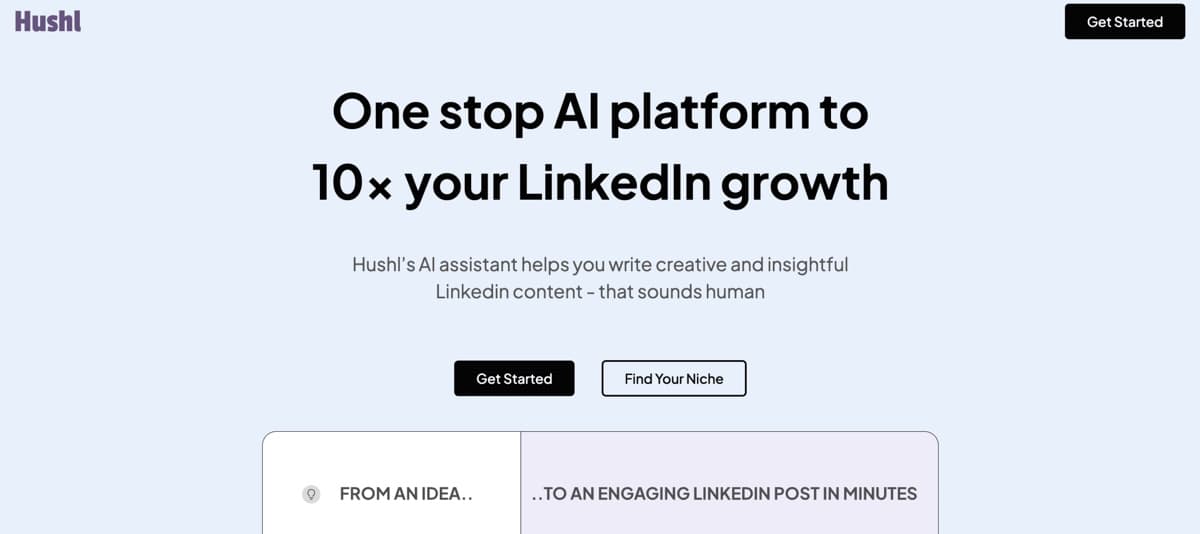Click the word platform in the headline
The image size is (1200, 534).
tap(710, 113)
